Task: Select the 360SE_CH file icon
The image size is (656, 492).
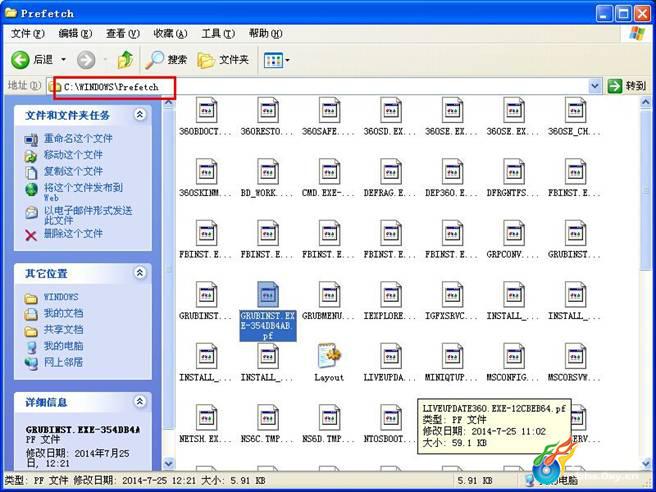Action: coord(575,110)
